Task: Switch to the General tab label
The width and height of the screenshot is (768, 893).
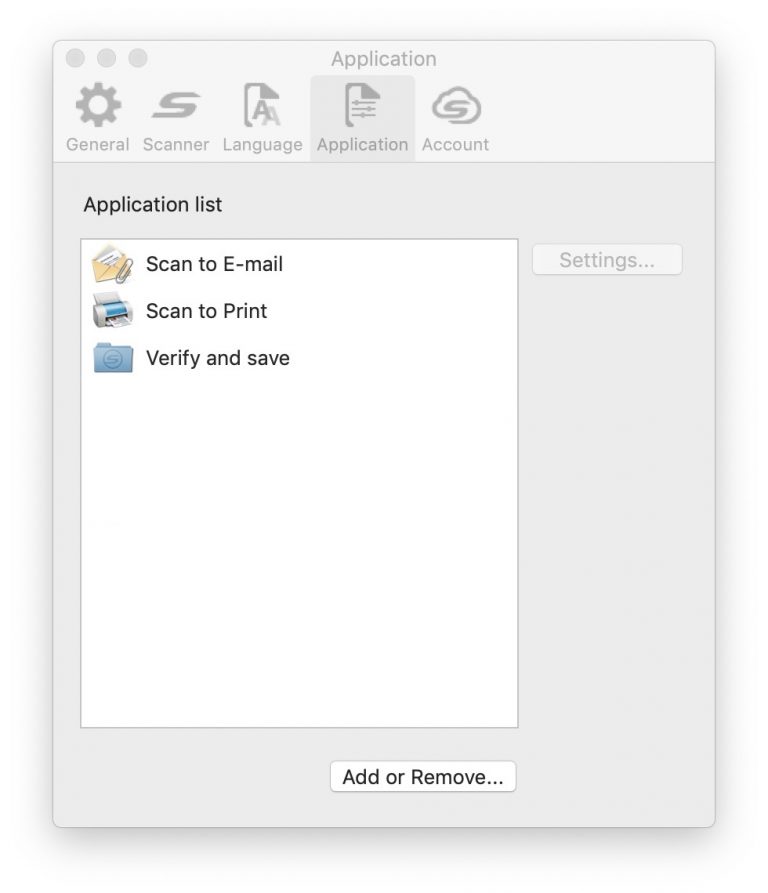Action: tap(98, 145)
